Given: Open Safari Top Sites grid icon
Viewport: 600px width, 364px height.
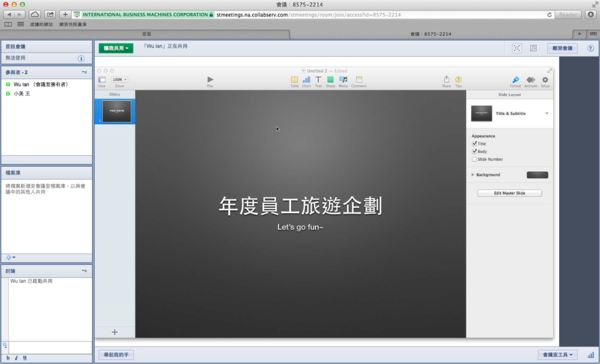Looking at the screenshot, I should [x=21, y=24].
